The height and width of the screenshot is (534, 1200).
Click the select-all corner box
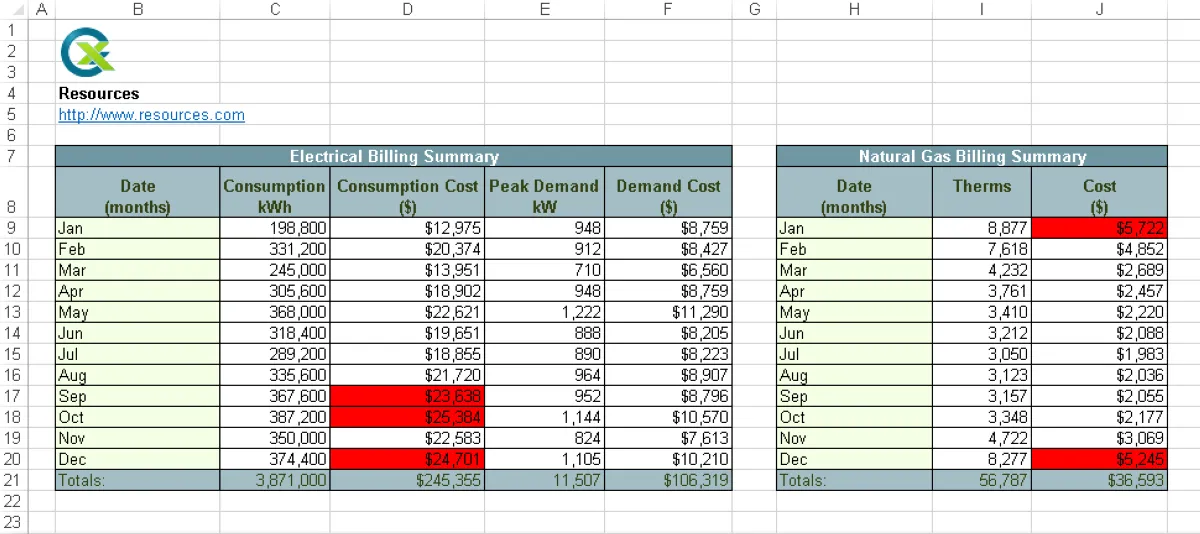tap(13, 9)
